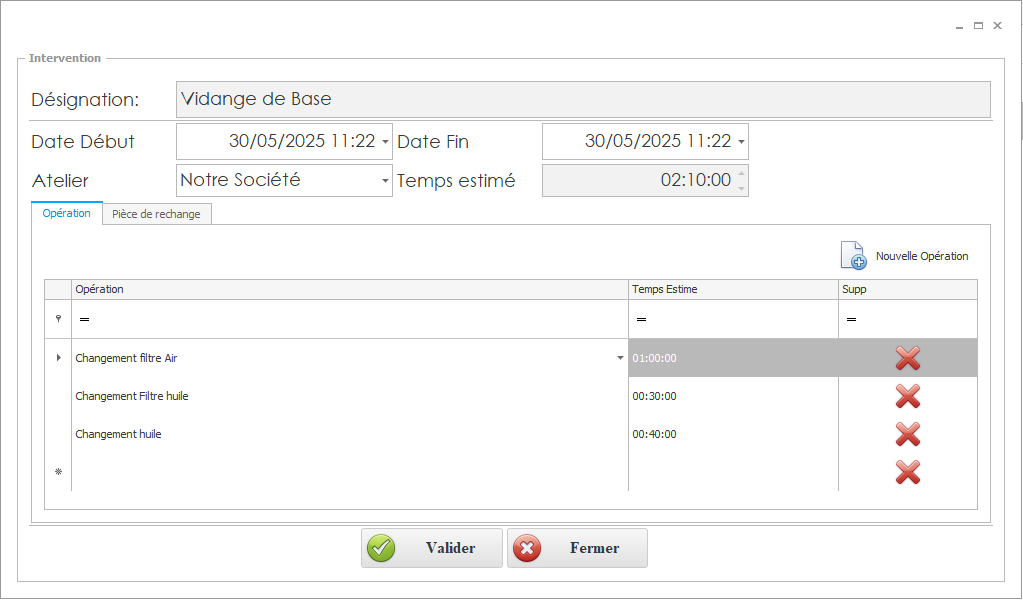Expand the Date Fin date picker

pos(741,142)
